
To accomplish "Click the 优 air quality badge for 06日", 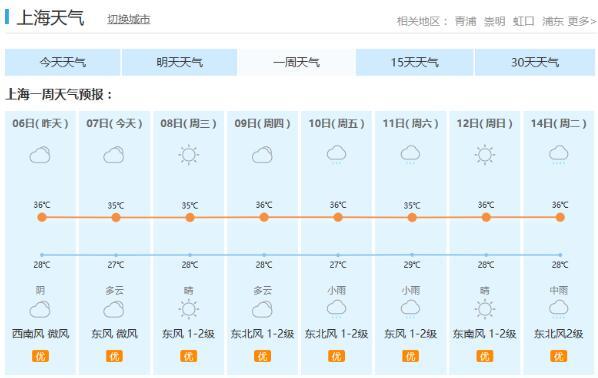I will [40, 356].
